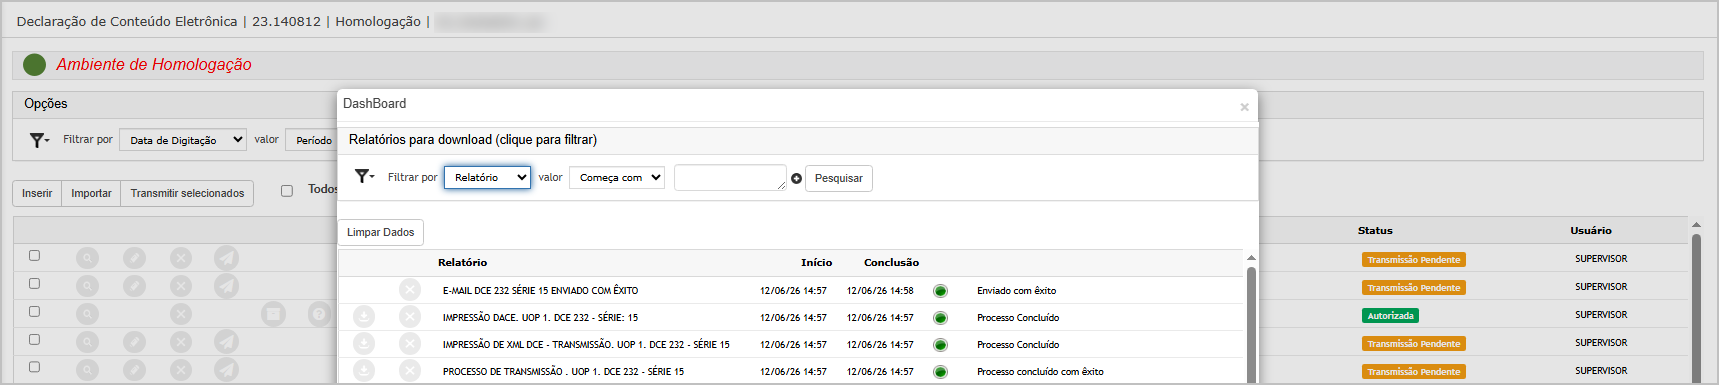Screen dimensions: 1719x385
Task: Remove the PROCESSO DE TRANSMISSÃO entry
Action: pyautogui.click(x=410, y=371)
